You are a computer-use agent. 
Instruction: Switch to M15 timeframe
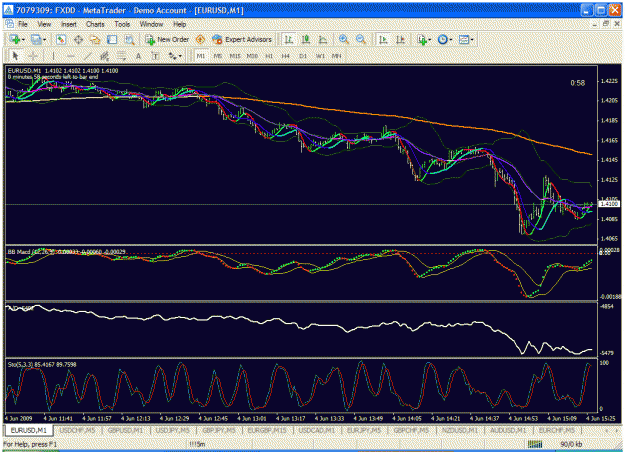click(x=235, y=56)
